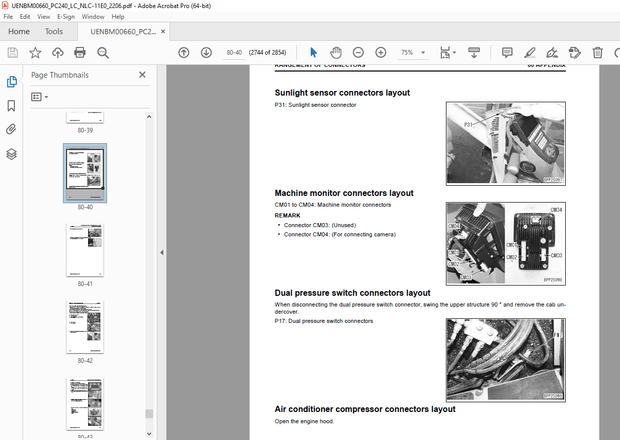The height and width of the screenshot is (440, 620).
Task: Activate the Hand pan tool
Action: point(336,52)
